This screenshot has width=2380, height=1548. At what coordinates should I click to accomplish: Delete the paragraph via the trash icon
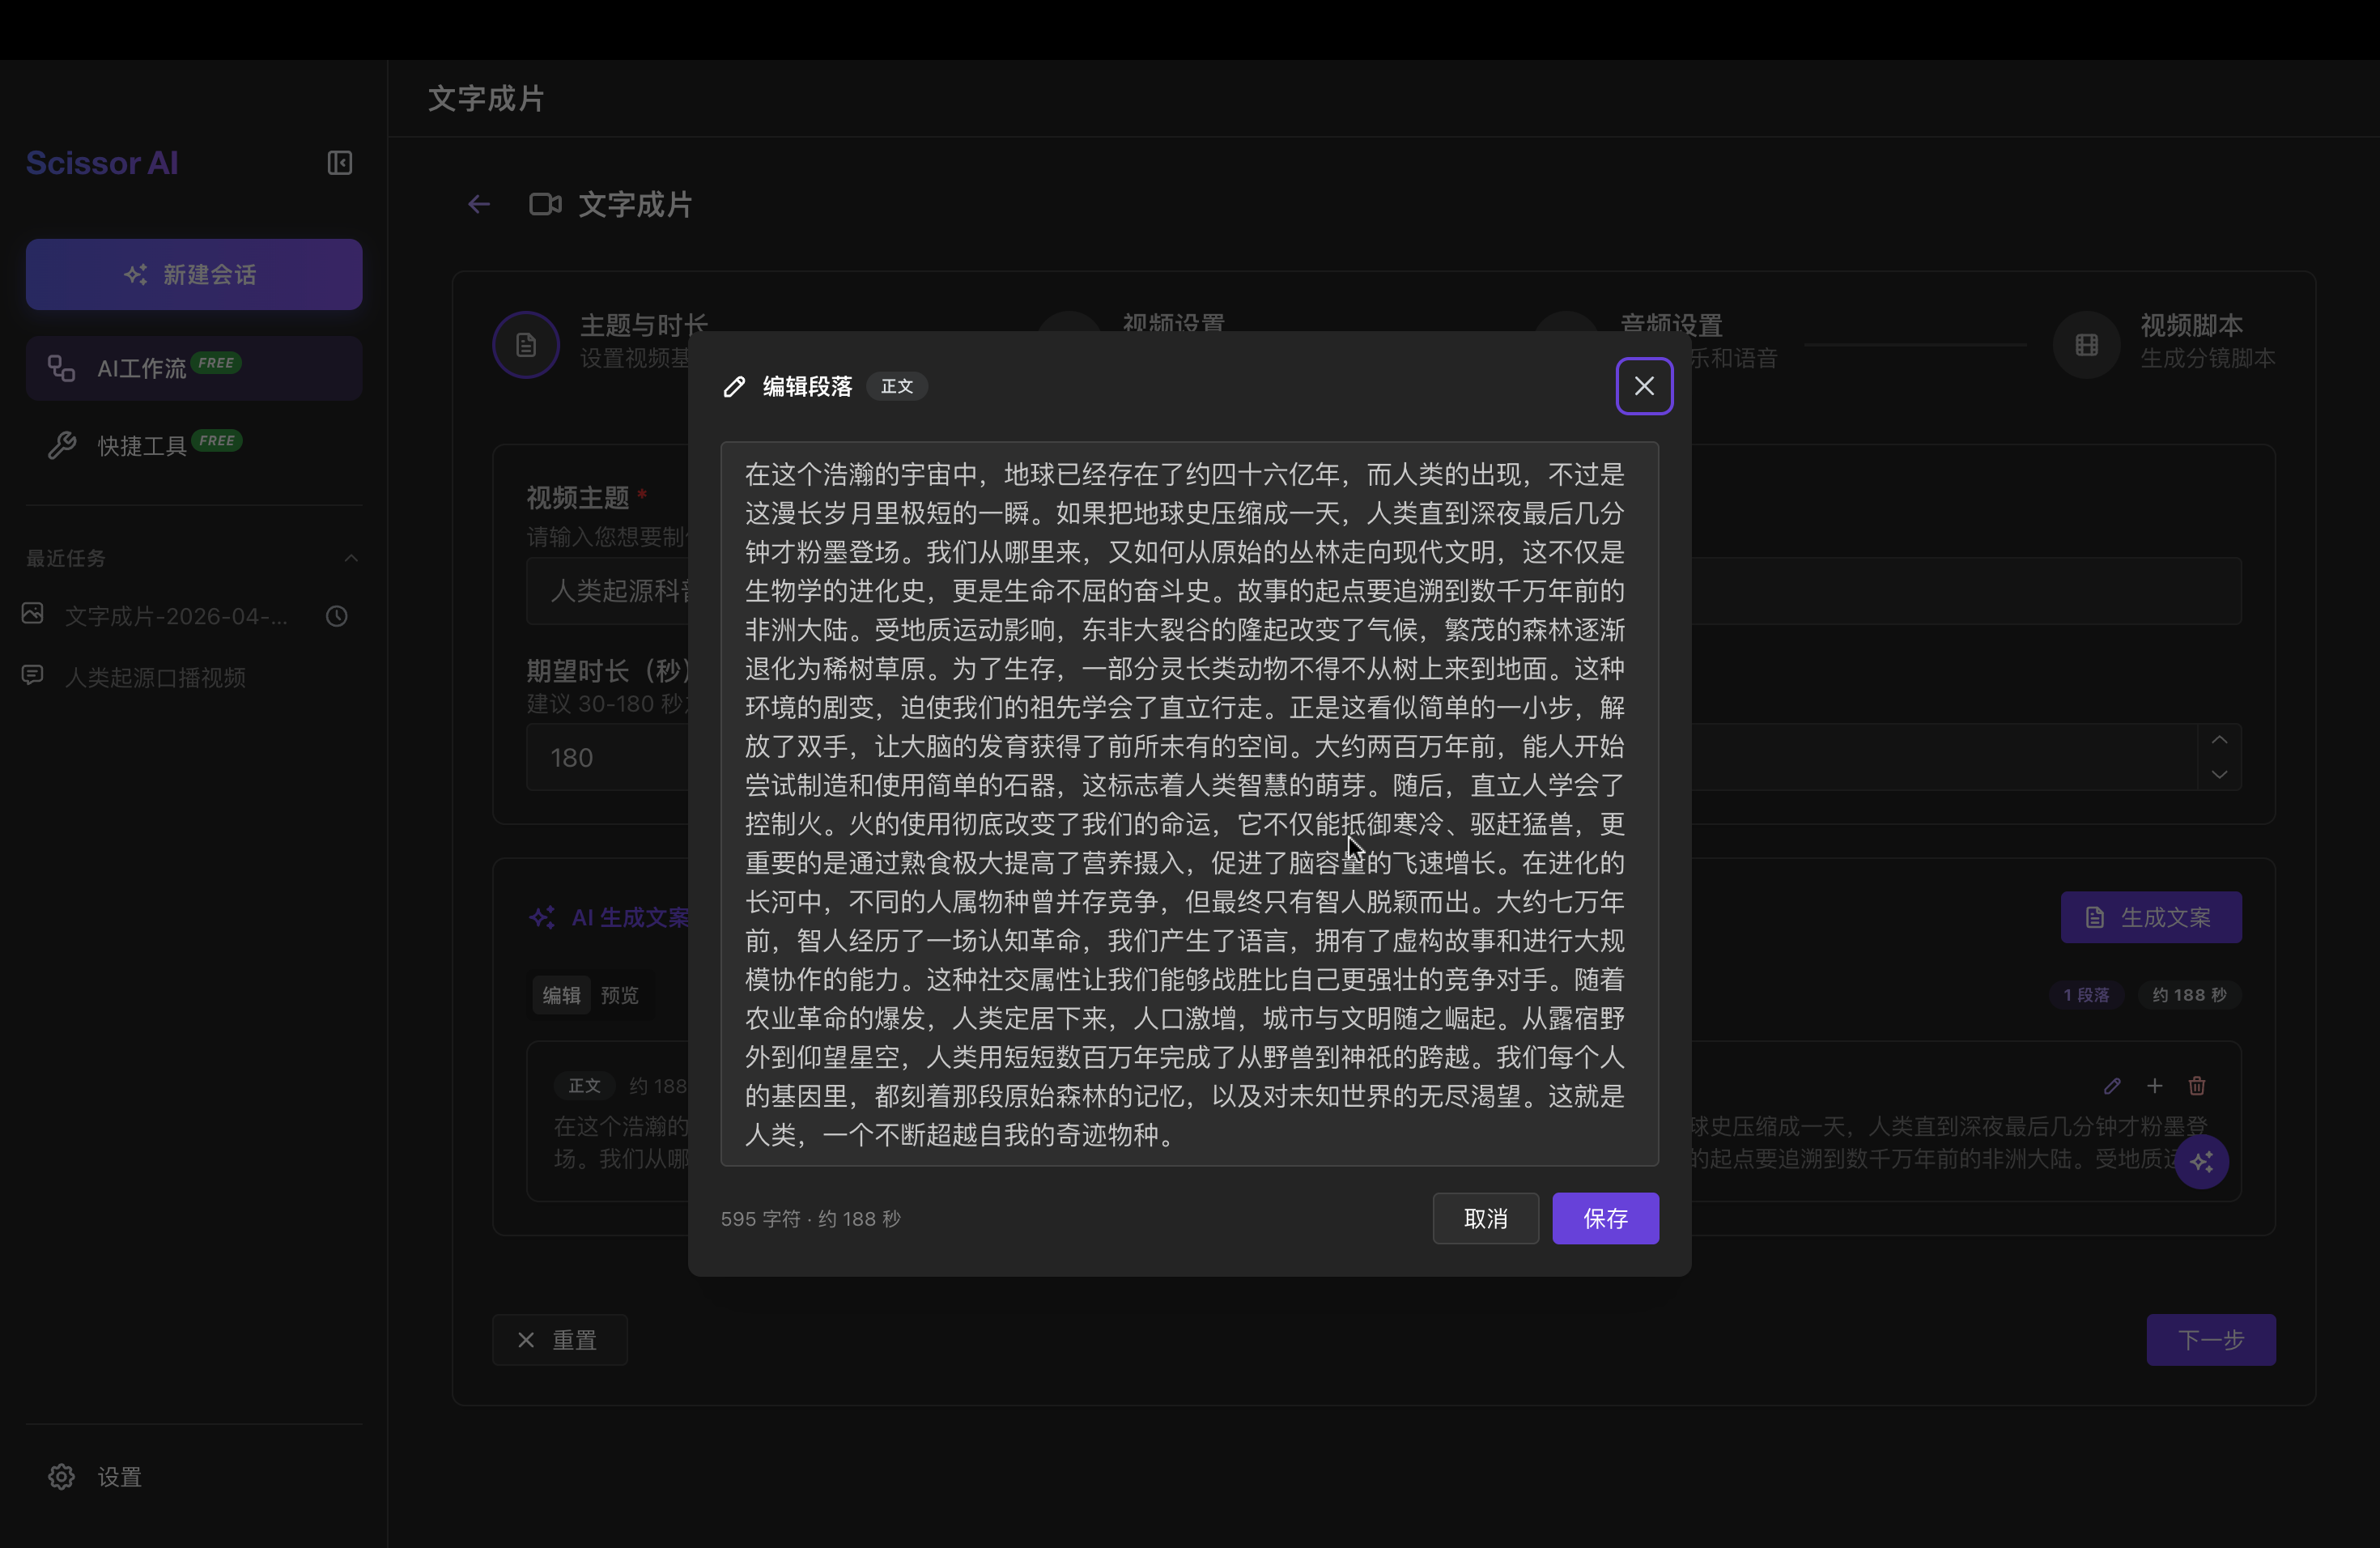click(2198, 1085)
